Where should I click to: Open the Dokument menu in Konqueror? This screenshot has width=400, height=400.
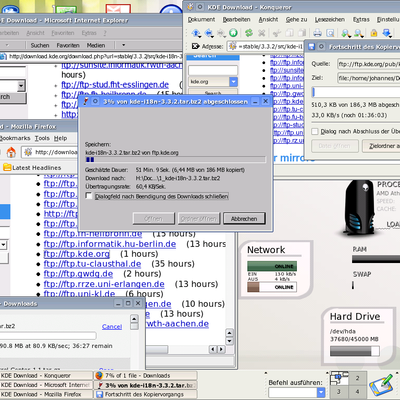pyautogui.click(x=201, y=20)
